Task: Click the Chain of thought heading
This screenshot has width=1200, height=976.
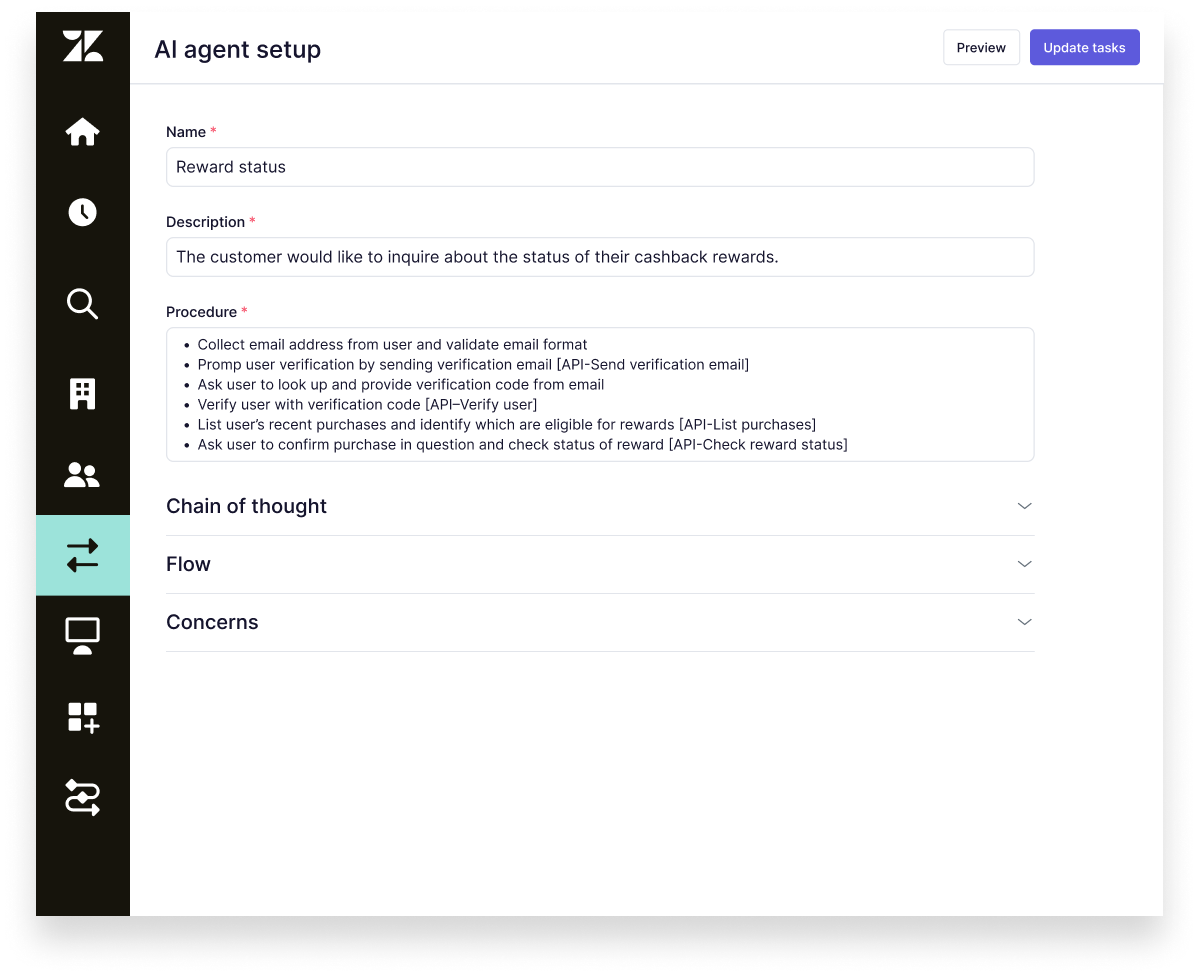Action: click(x=246, y=506)
